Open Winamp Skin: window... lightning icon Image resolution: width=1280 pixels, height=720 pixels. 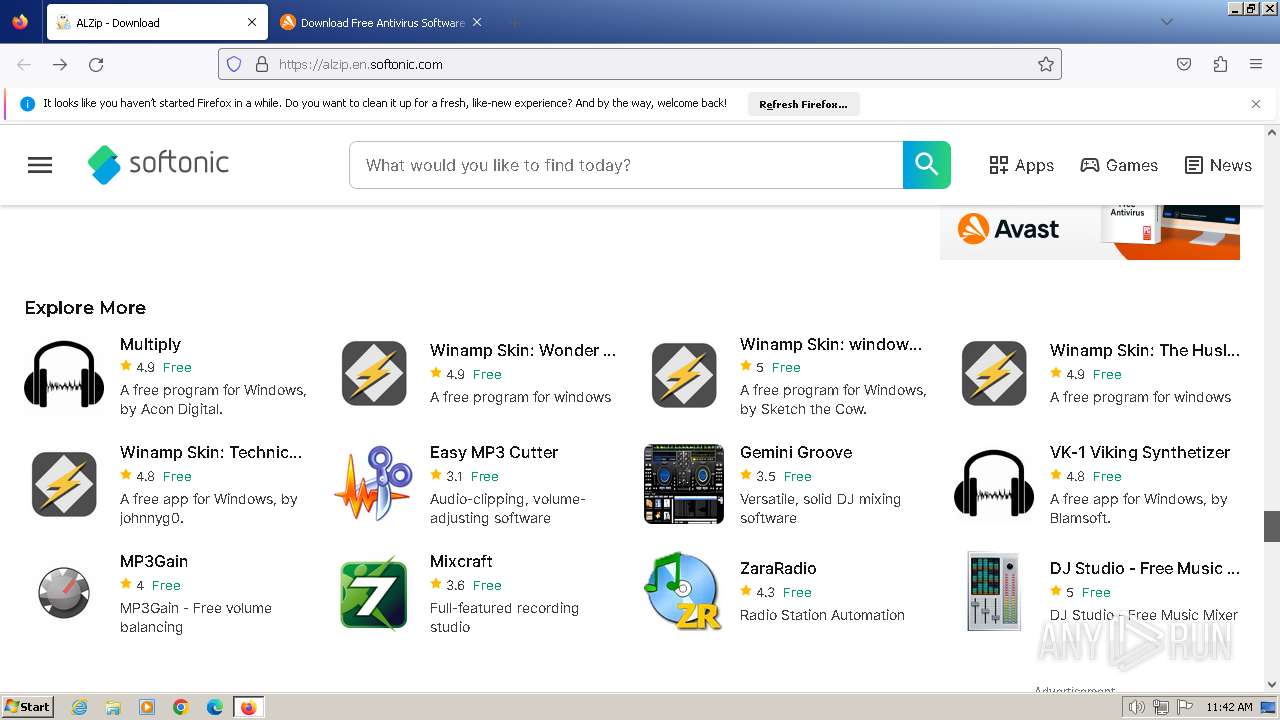(x=684, y=375)
